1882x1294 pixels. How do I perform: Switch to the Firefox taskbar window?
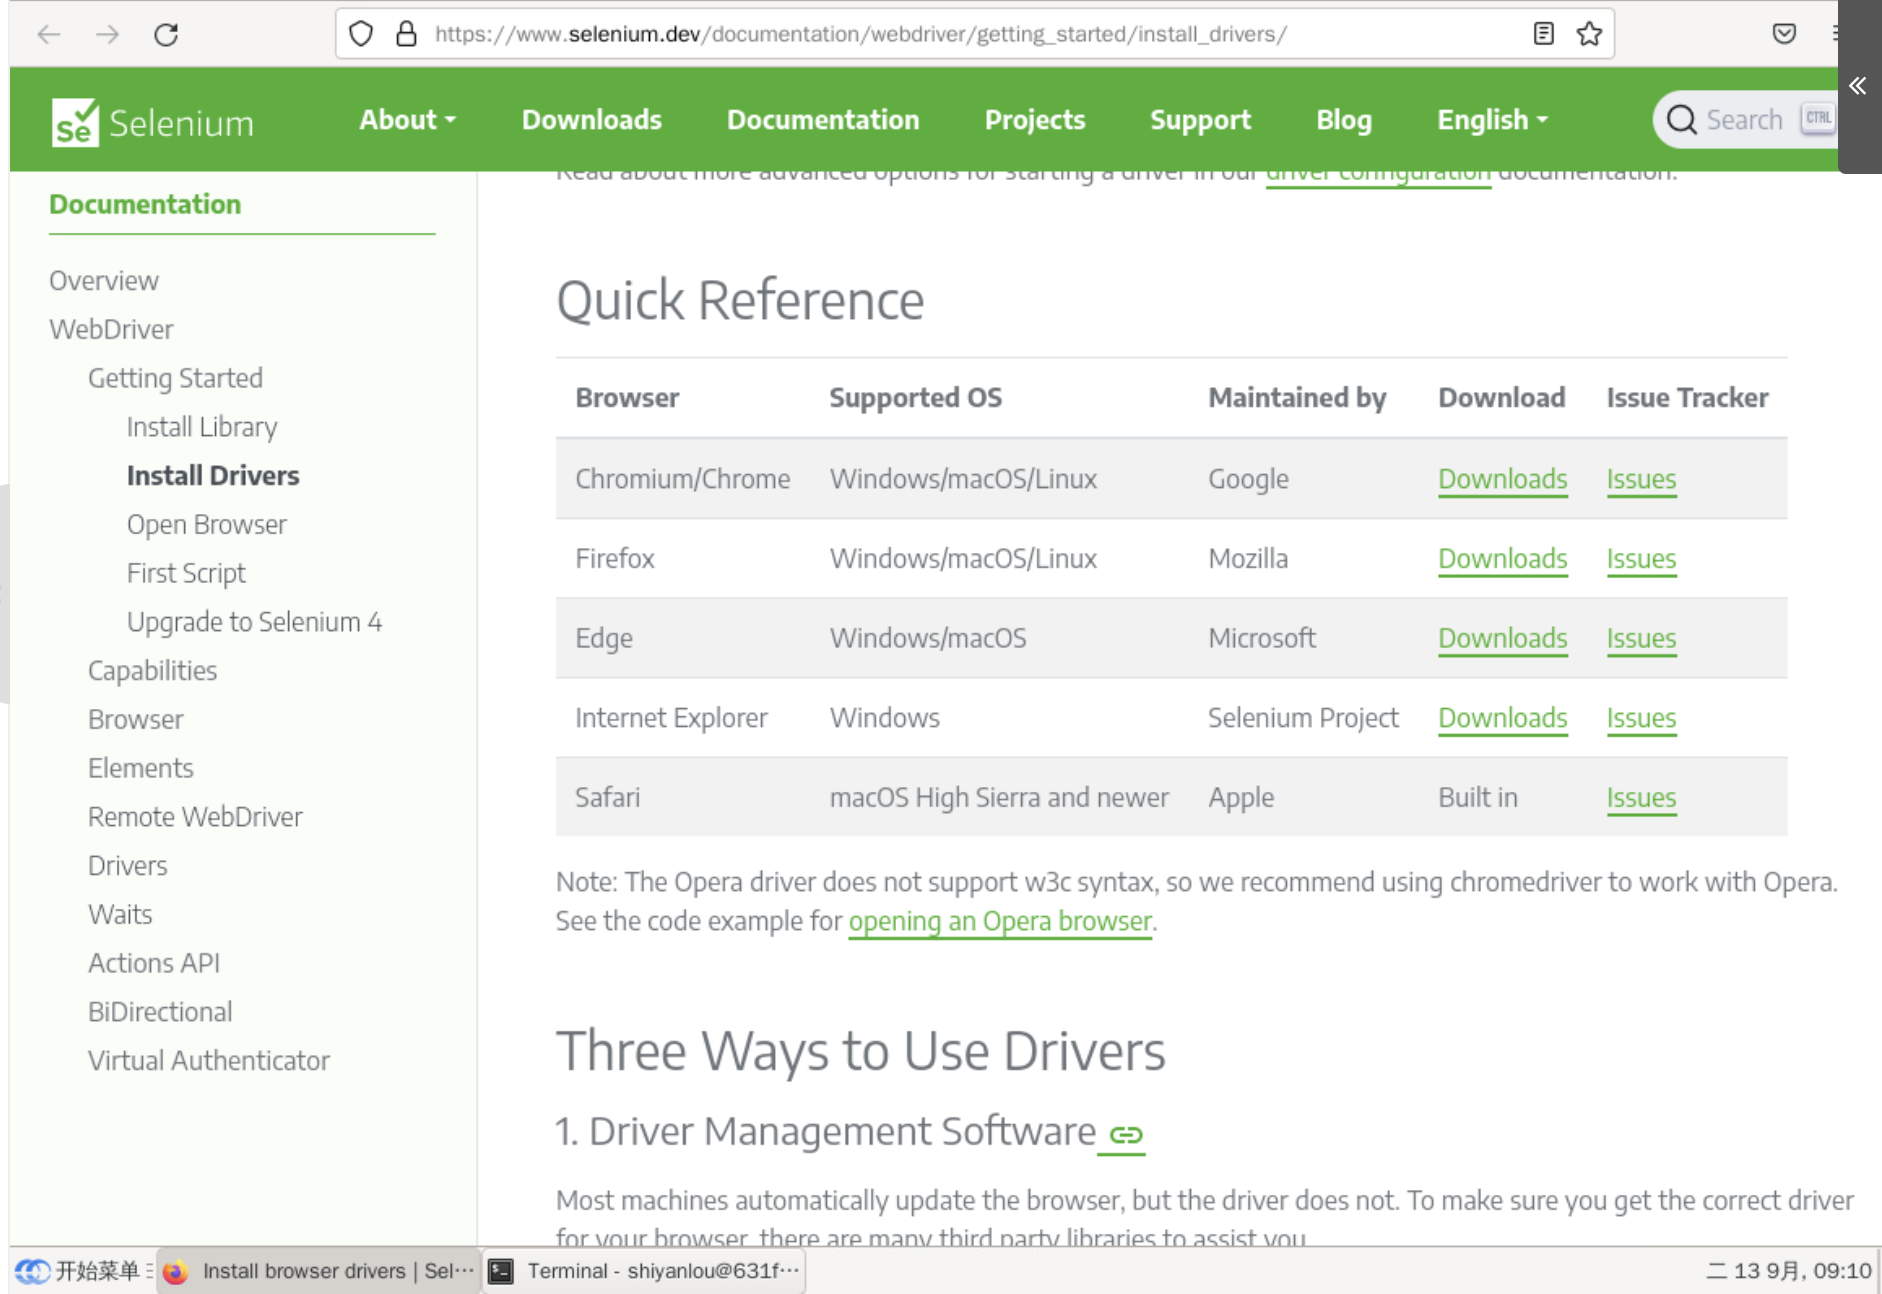(319, 1270)
